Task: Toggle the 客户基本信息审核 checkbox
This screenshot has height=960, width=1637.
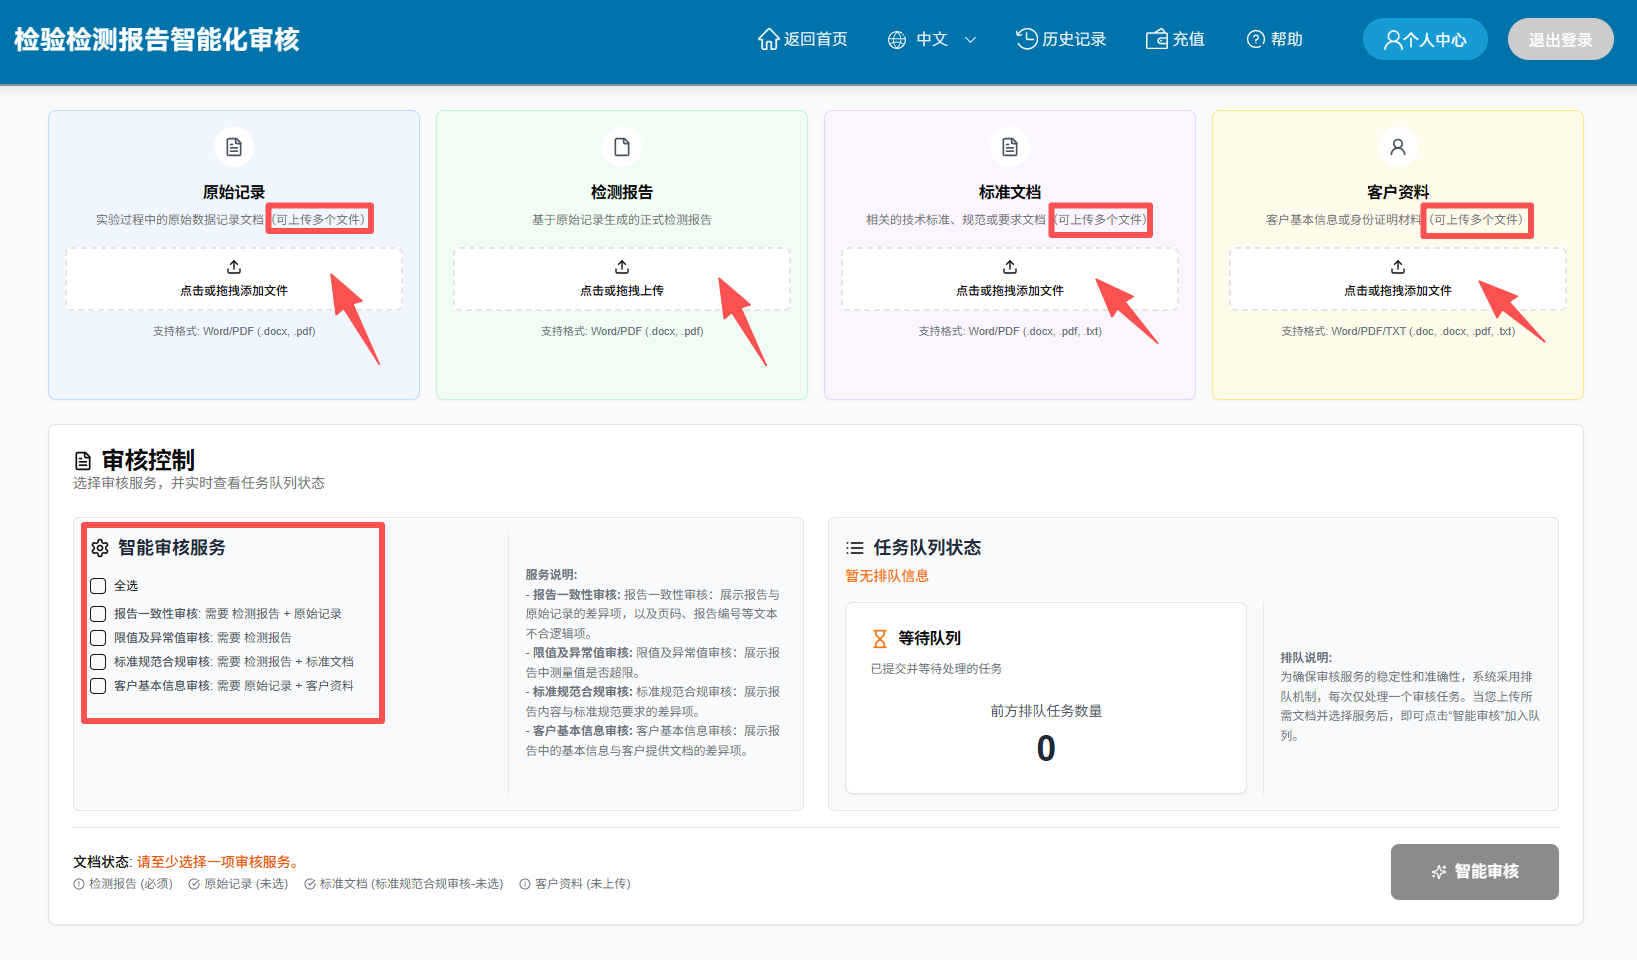Action: click(x=98, y=686)
